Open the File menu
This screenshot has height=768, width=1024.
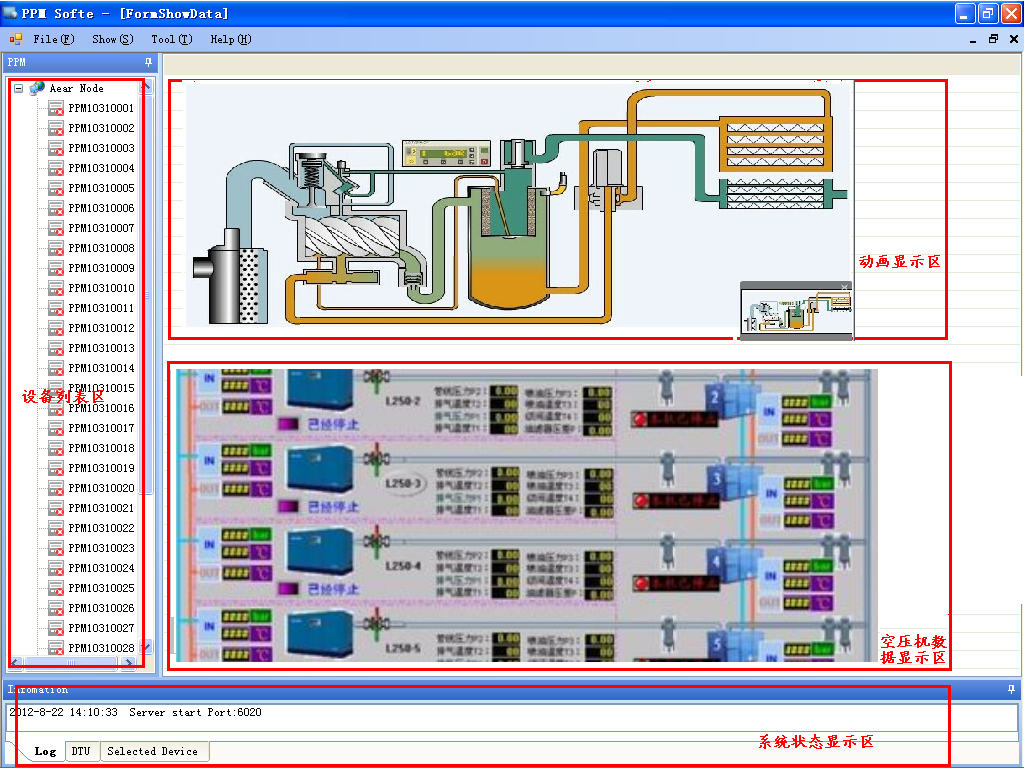tap(52, 39)
